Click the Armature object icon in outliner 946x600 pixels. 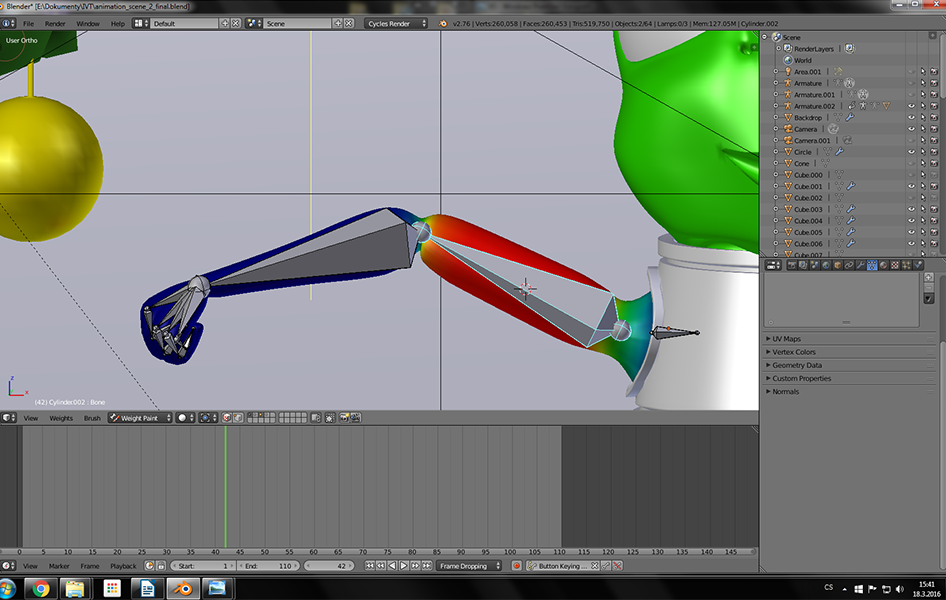click(x=787, y=83)
